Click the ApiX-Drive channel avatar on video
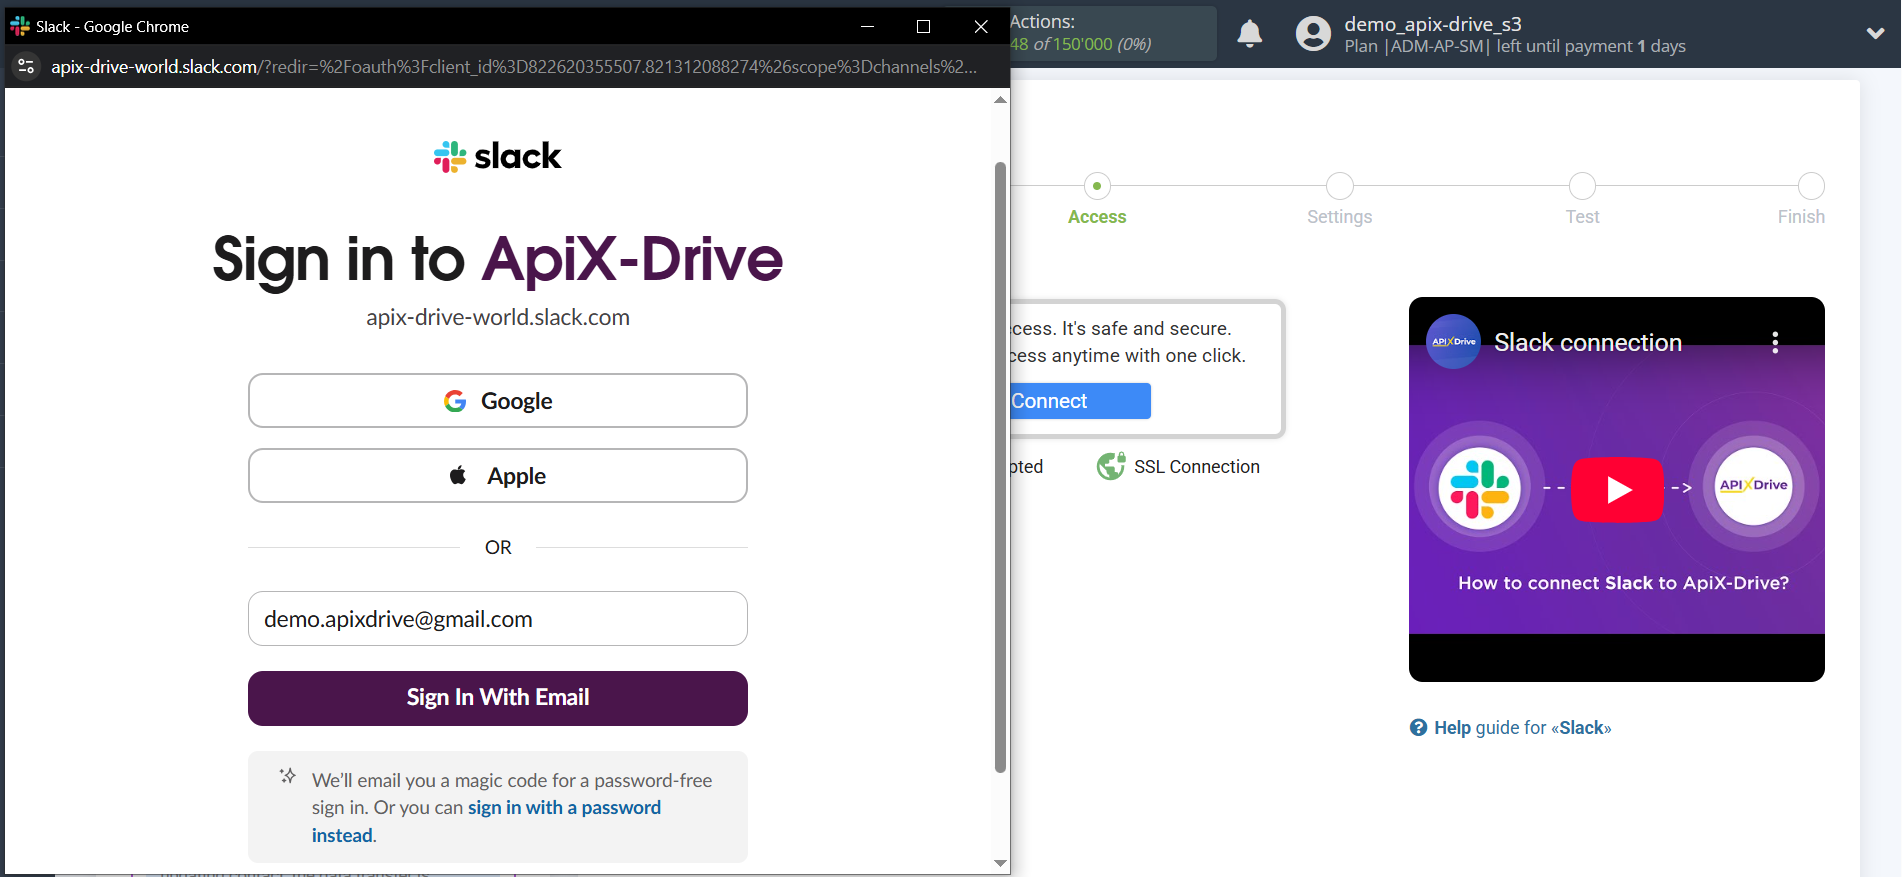 1453,342
